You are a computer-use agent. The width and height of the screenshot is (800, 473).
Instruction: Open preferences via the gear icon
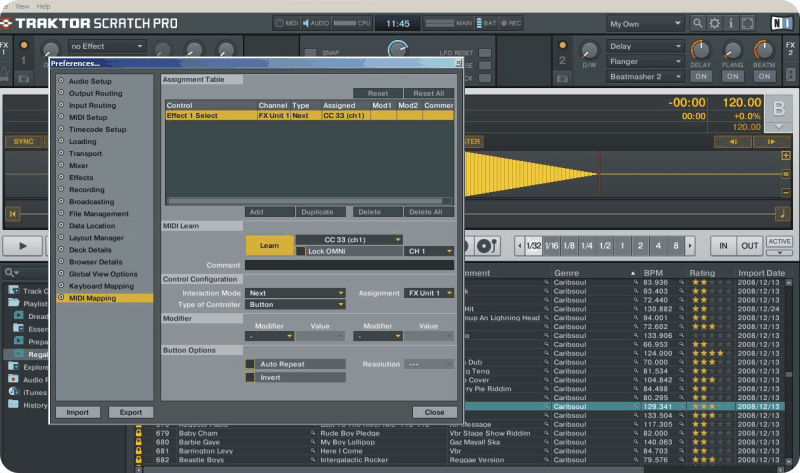(x=714, y=22)
